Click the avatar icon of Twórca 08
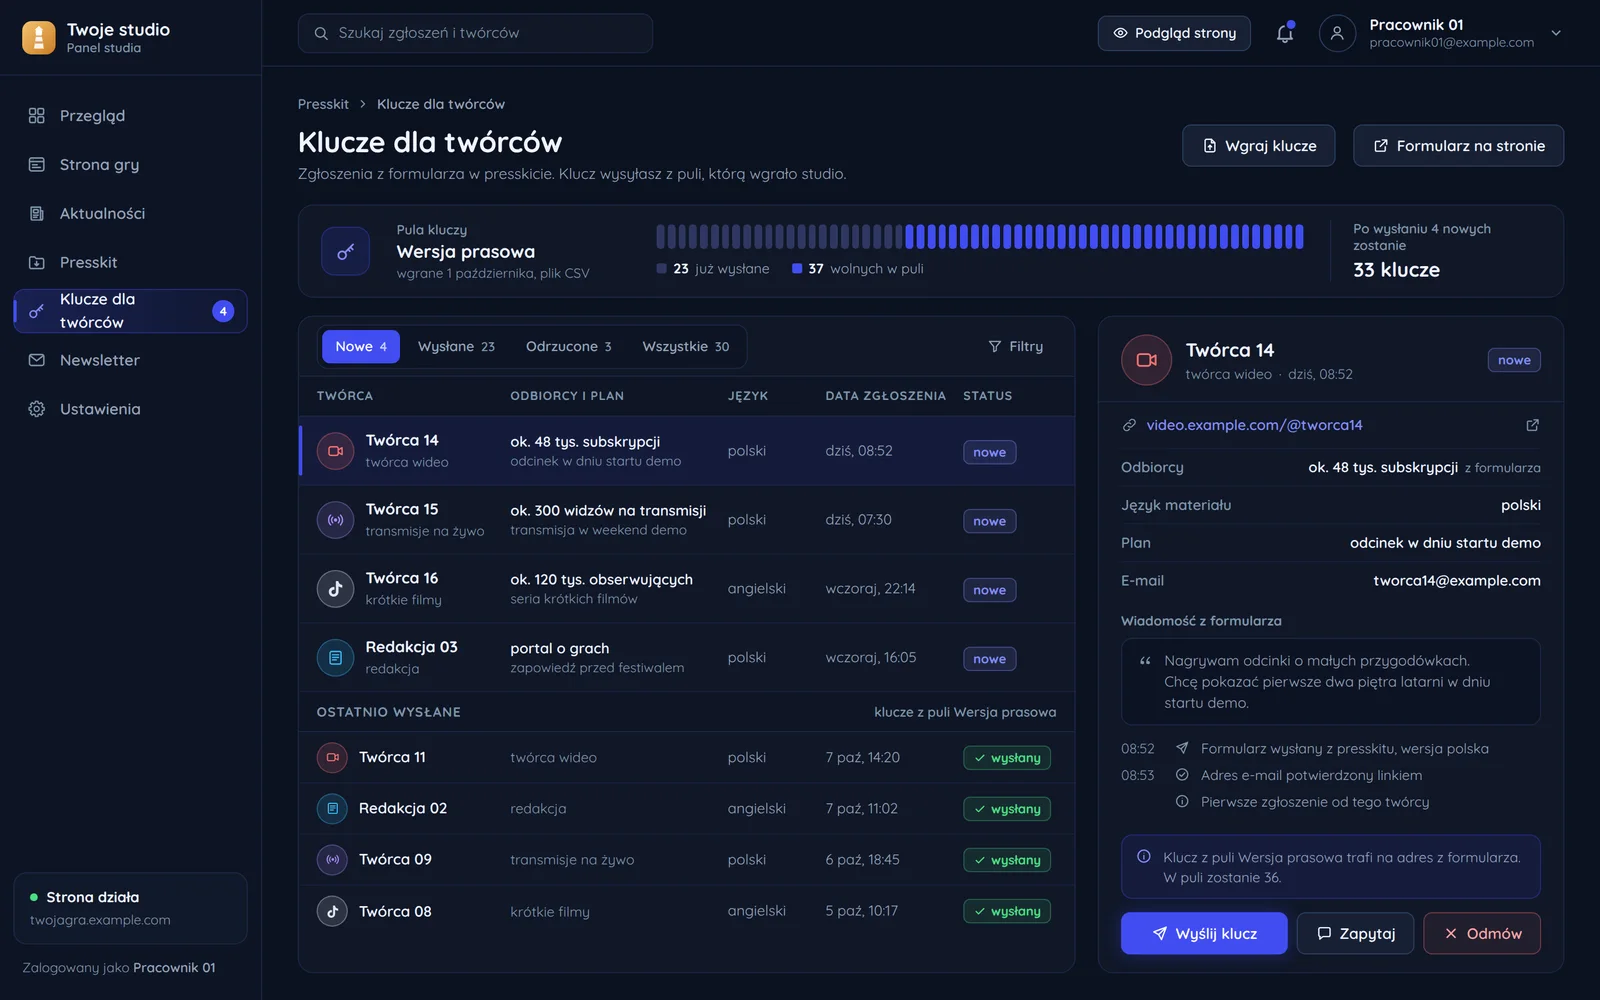 (332, 911)
